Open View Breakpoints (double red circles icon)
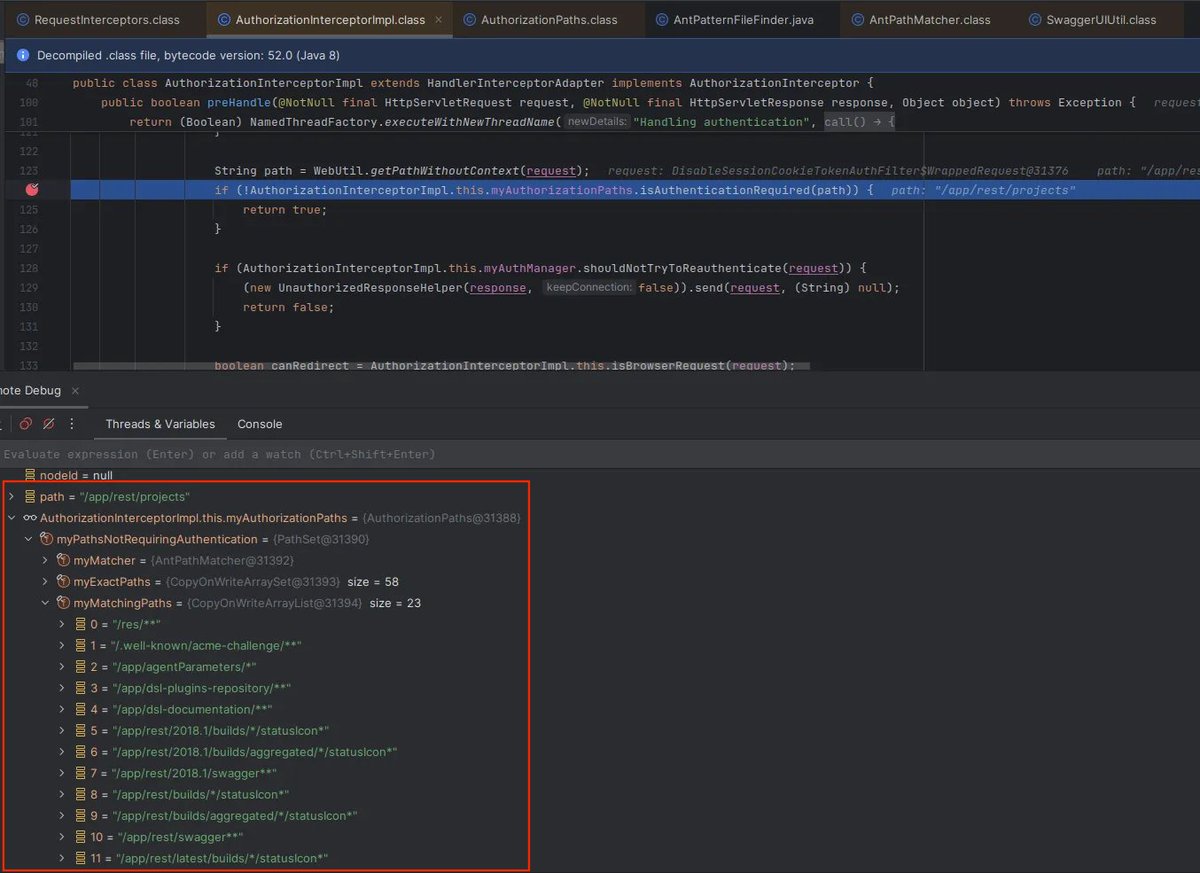The image size is (1200, 873). pyautogui.click(x=26, y=424)
